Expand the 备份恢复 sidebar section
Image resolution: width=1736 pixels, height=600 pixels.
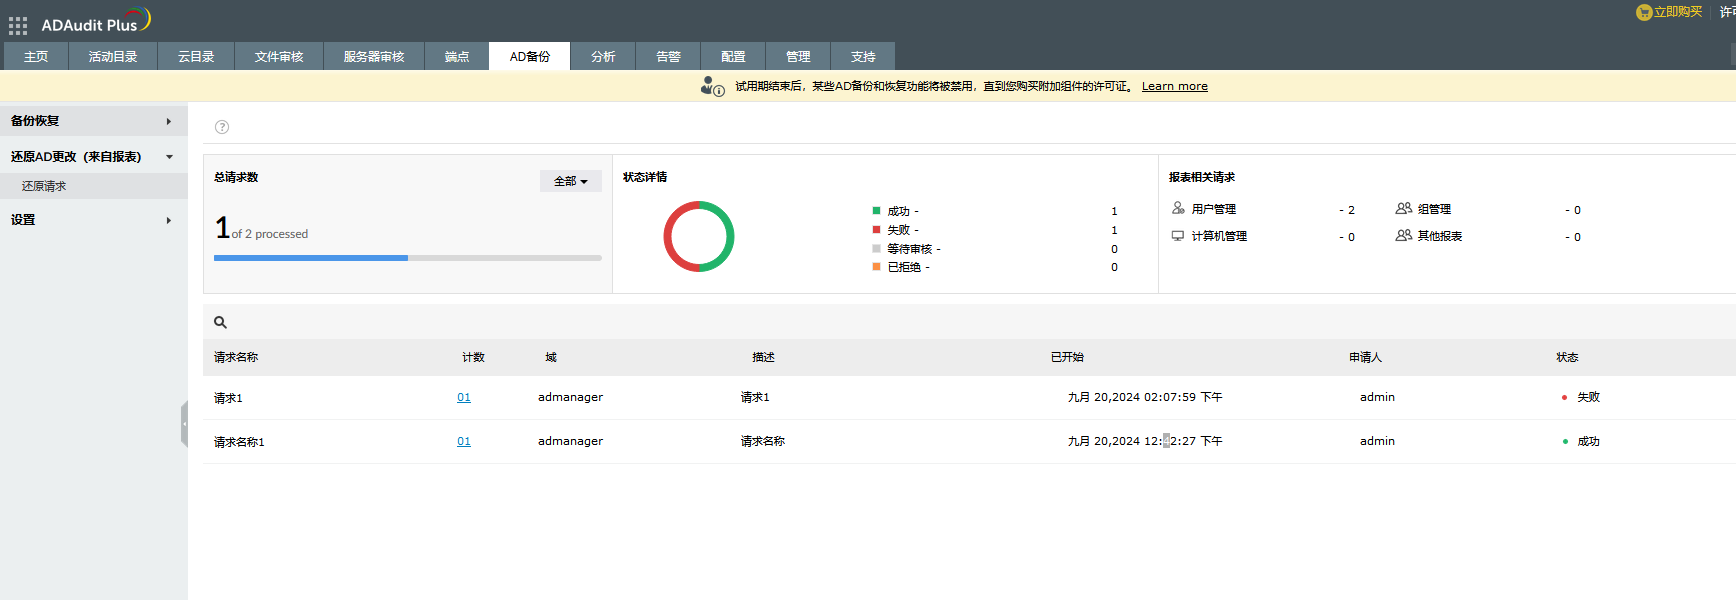(x=168, y=121)
